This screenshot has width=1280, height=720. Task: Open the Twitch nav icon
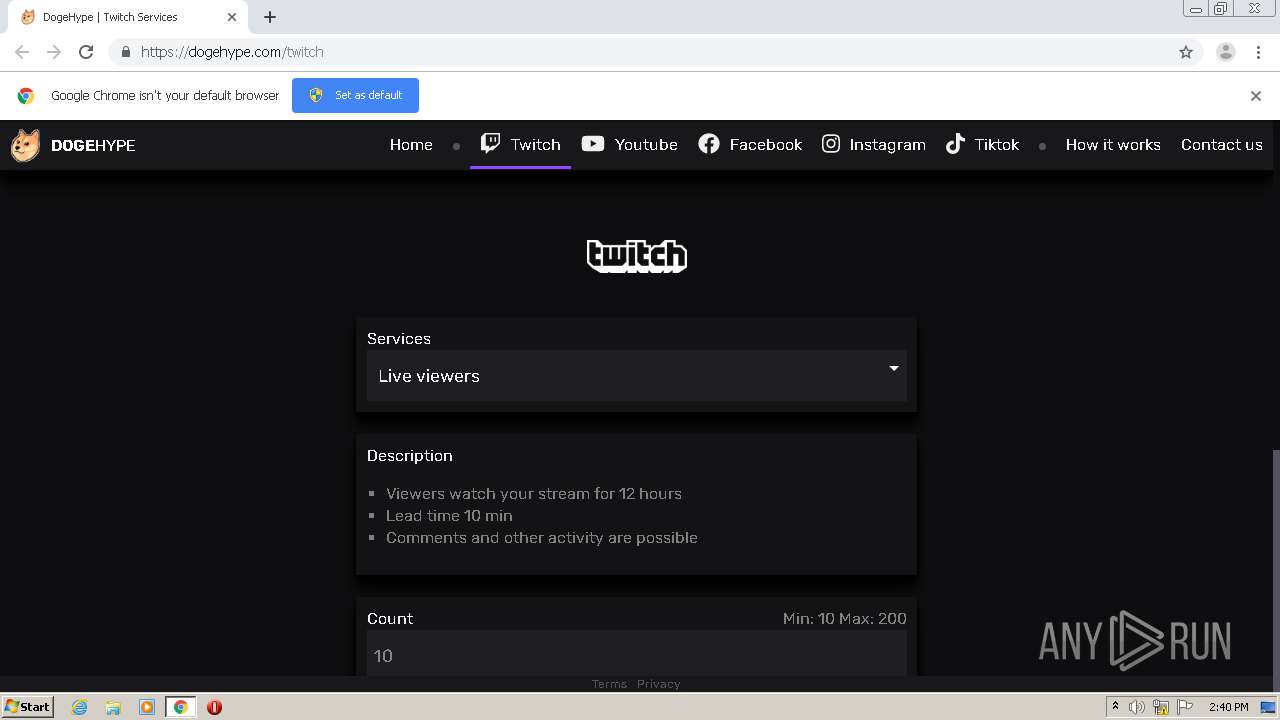pyautogui.click(x=490, y=143)
